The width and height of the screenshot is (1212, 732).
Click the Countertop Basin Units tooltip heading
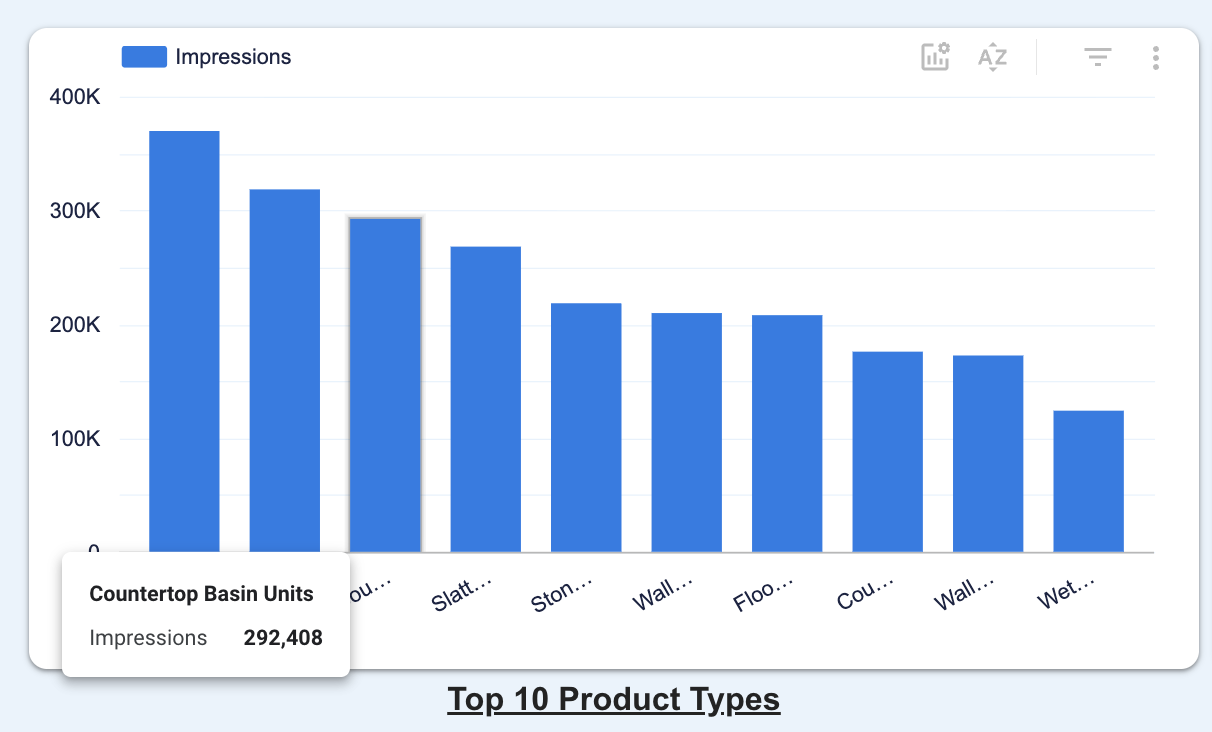[x=201, y=594]
